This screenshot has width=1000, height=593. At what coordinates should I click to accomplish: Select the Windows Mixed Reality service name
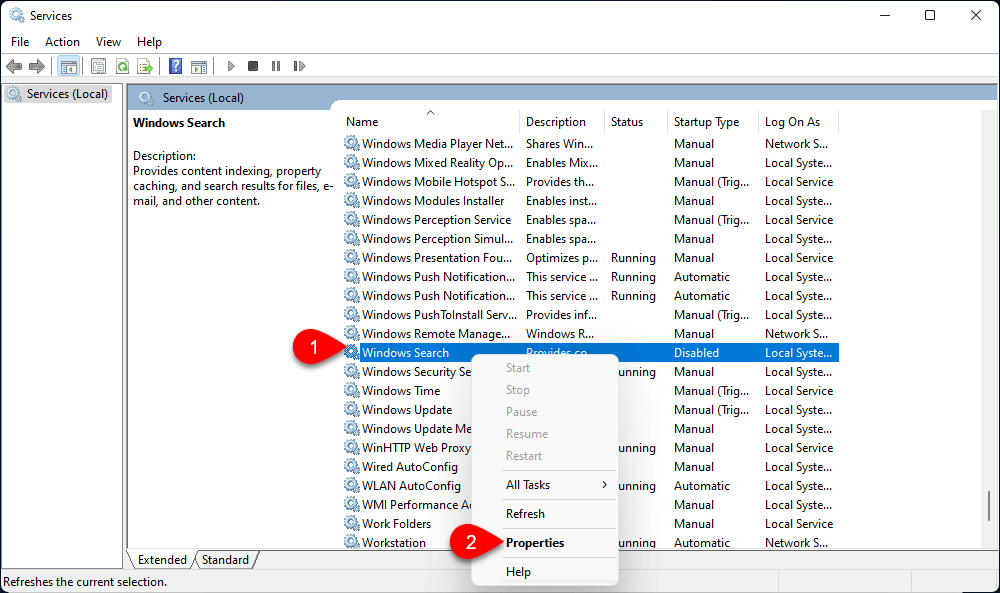click(x=438, y=163)
